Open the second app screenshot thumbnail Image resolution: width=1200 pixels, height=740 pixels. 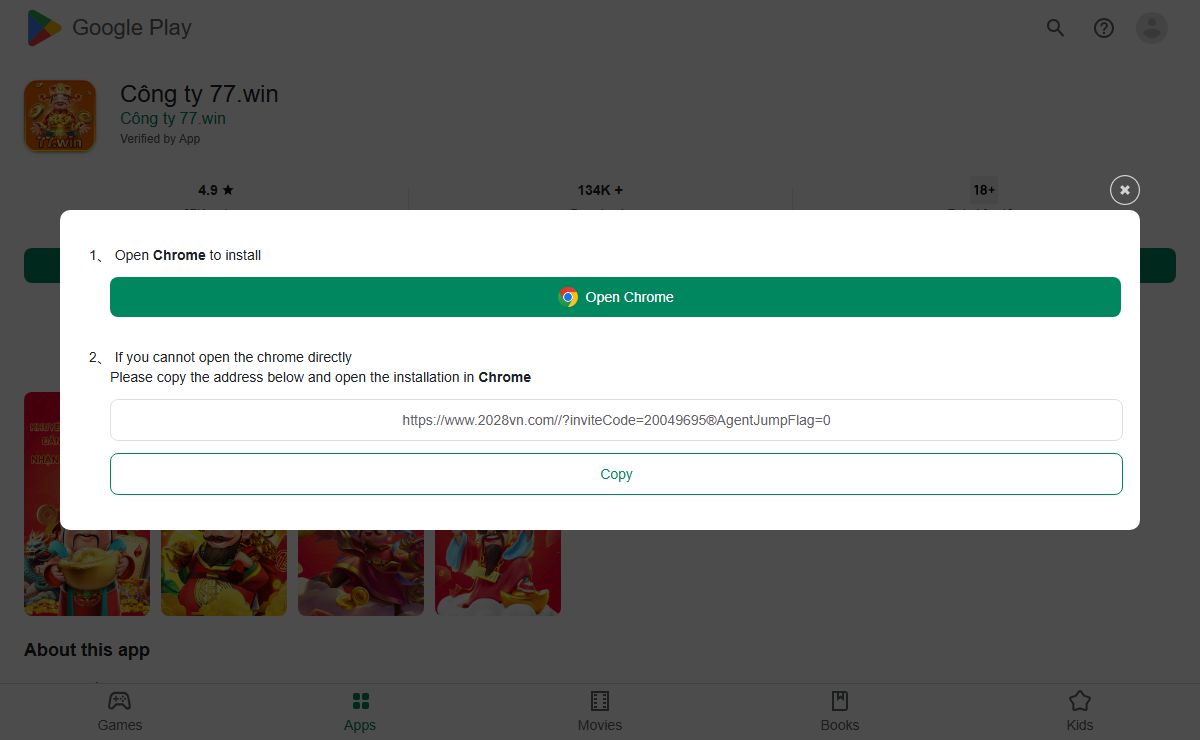(x=224, y=572)
